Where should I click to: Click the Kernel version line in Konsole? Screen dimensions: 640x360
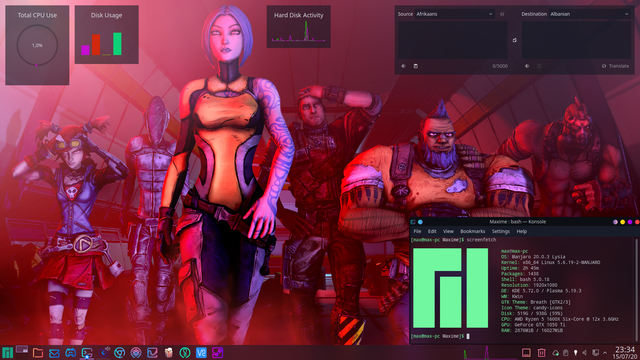(550, 262)
